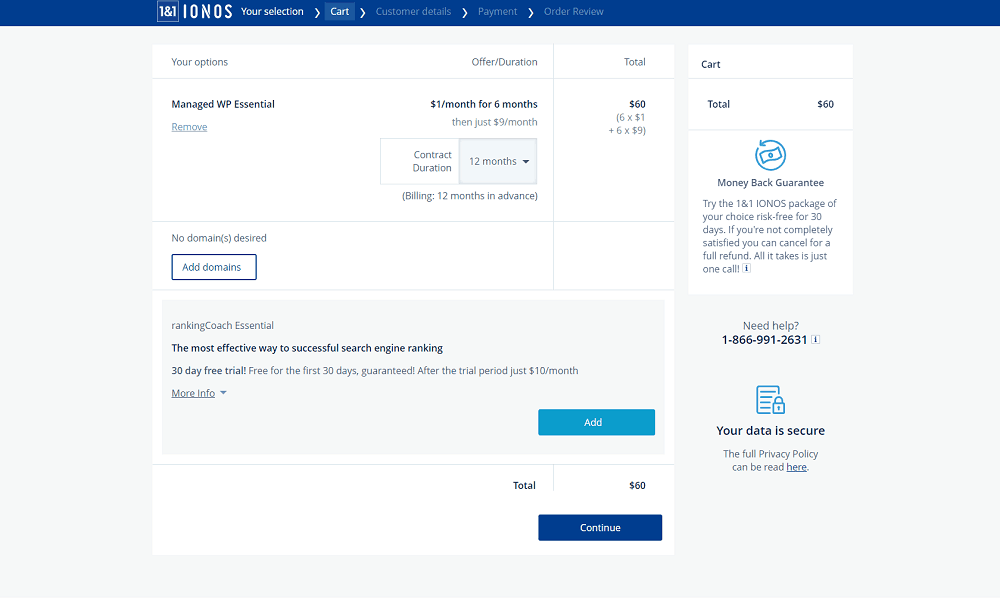Screen dimensions: 1000x599
Task: Click the 1&1 IONOS logo
Action: click(195, 11)
